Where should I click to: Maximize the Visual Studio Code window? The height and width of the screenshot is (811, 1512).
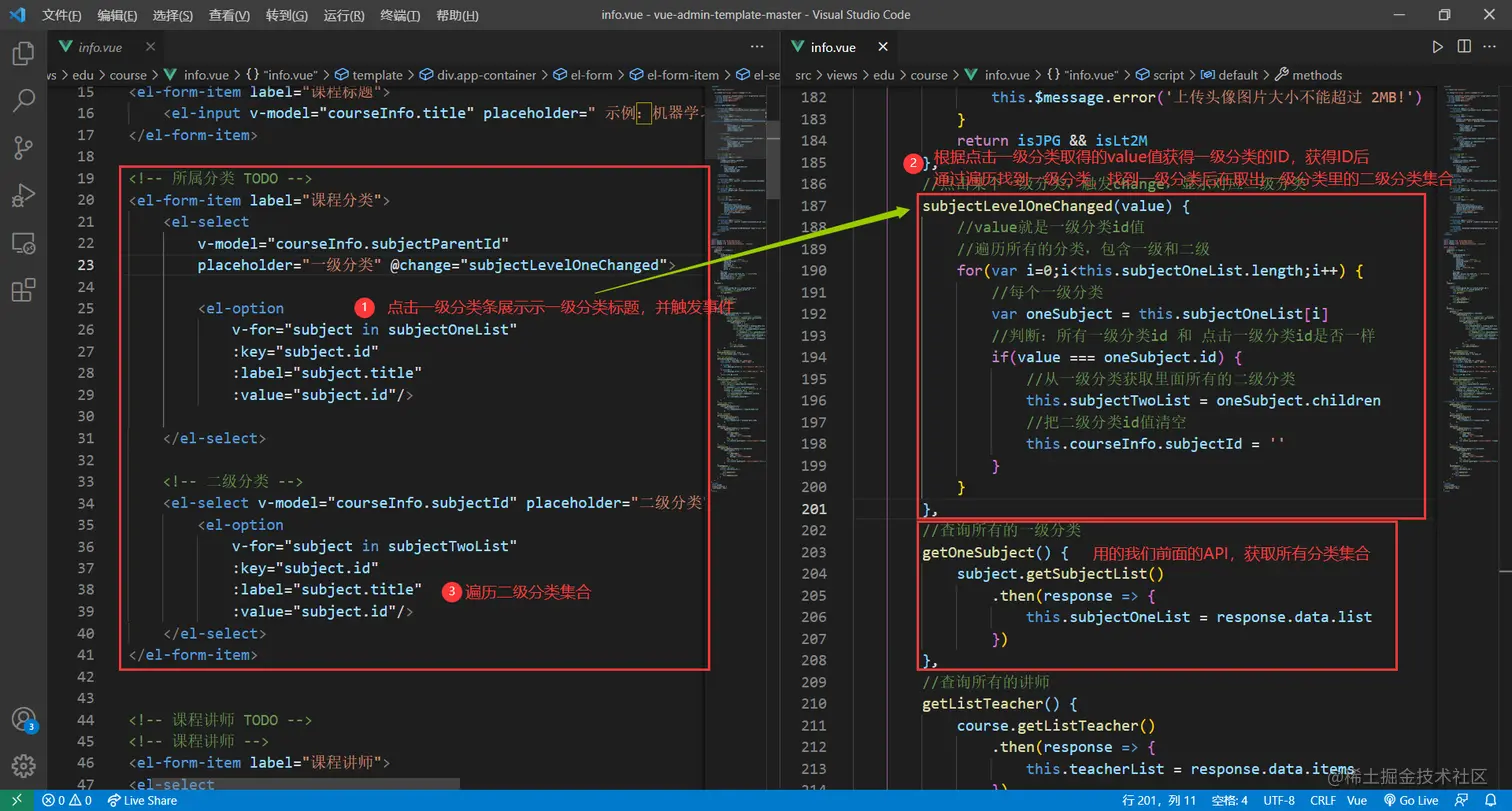(x=1444, y=15)
